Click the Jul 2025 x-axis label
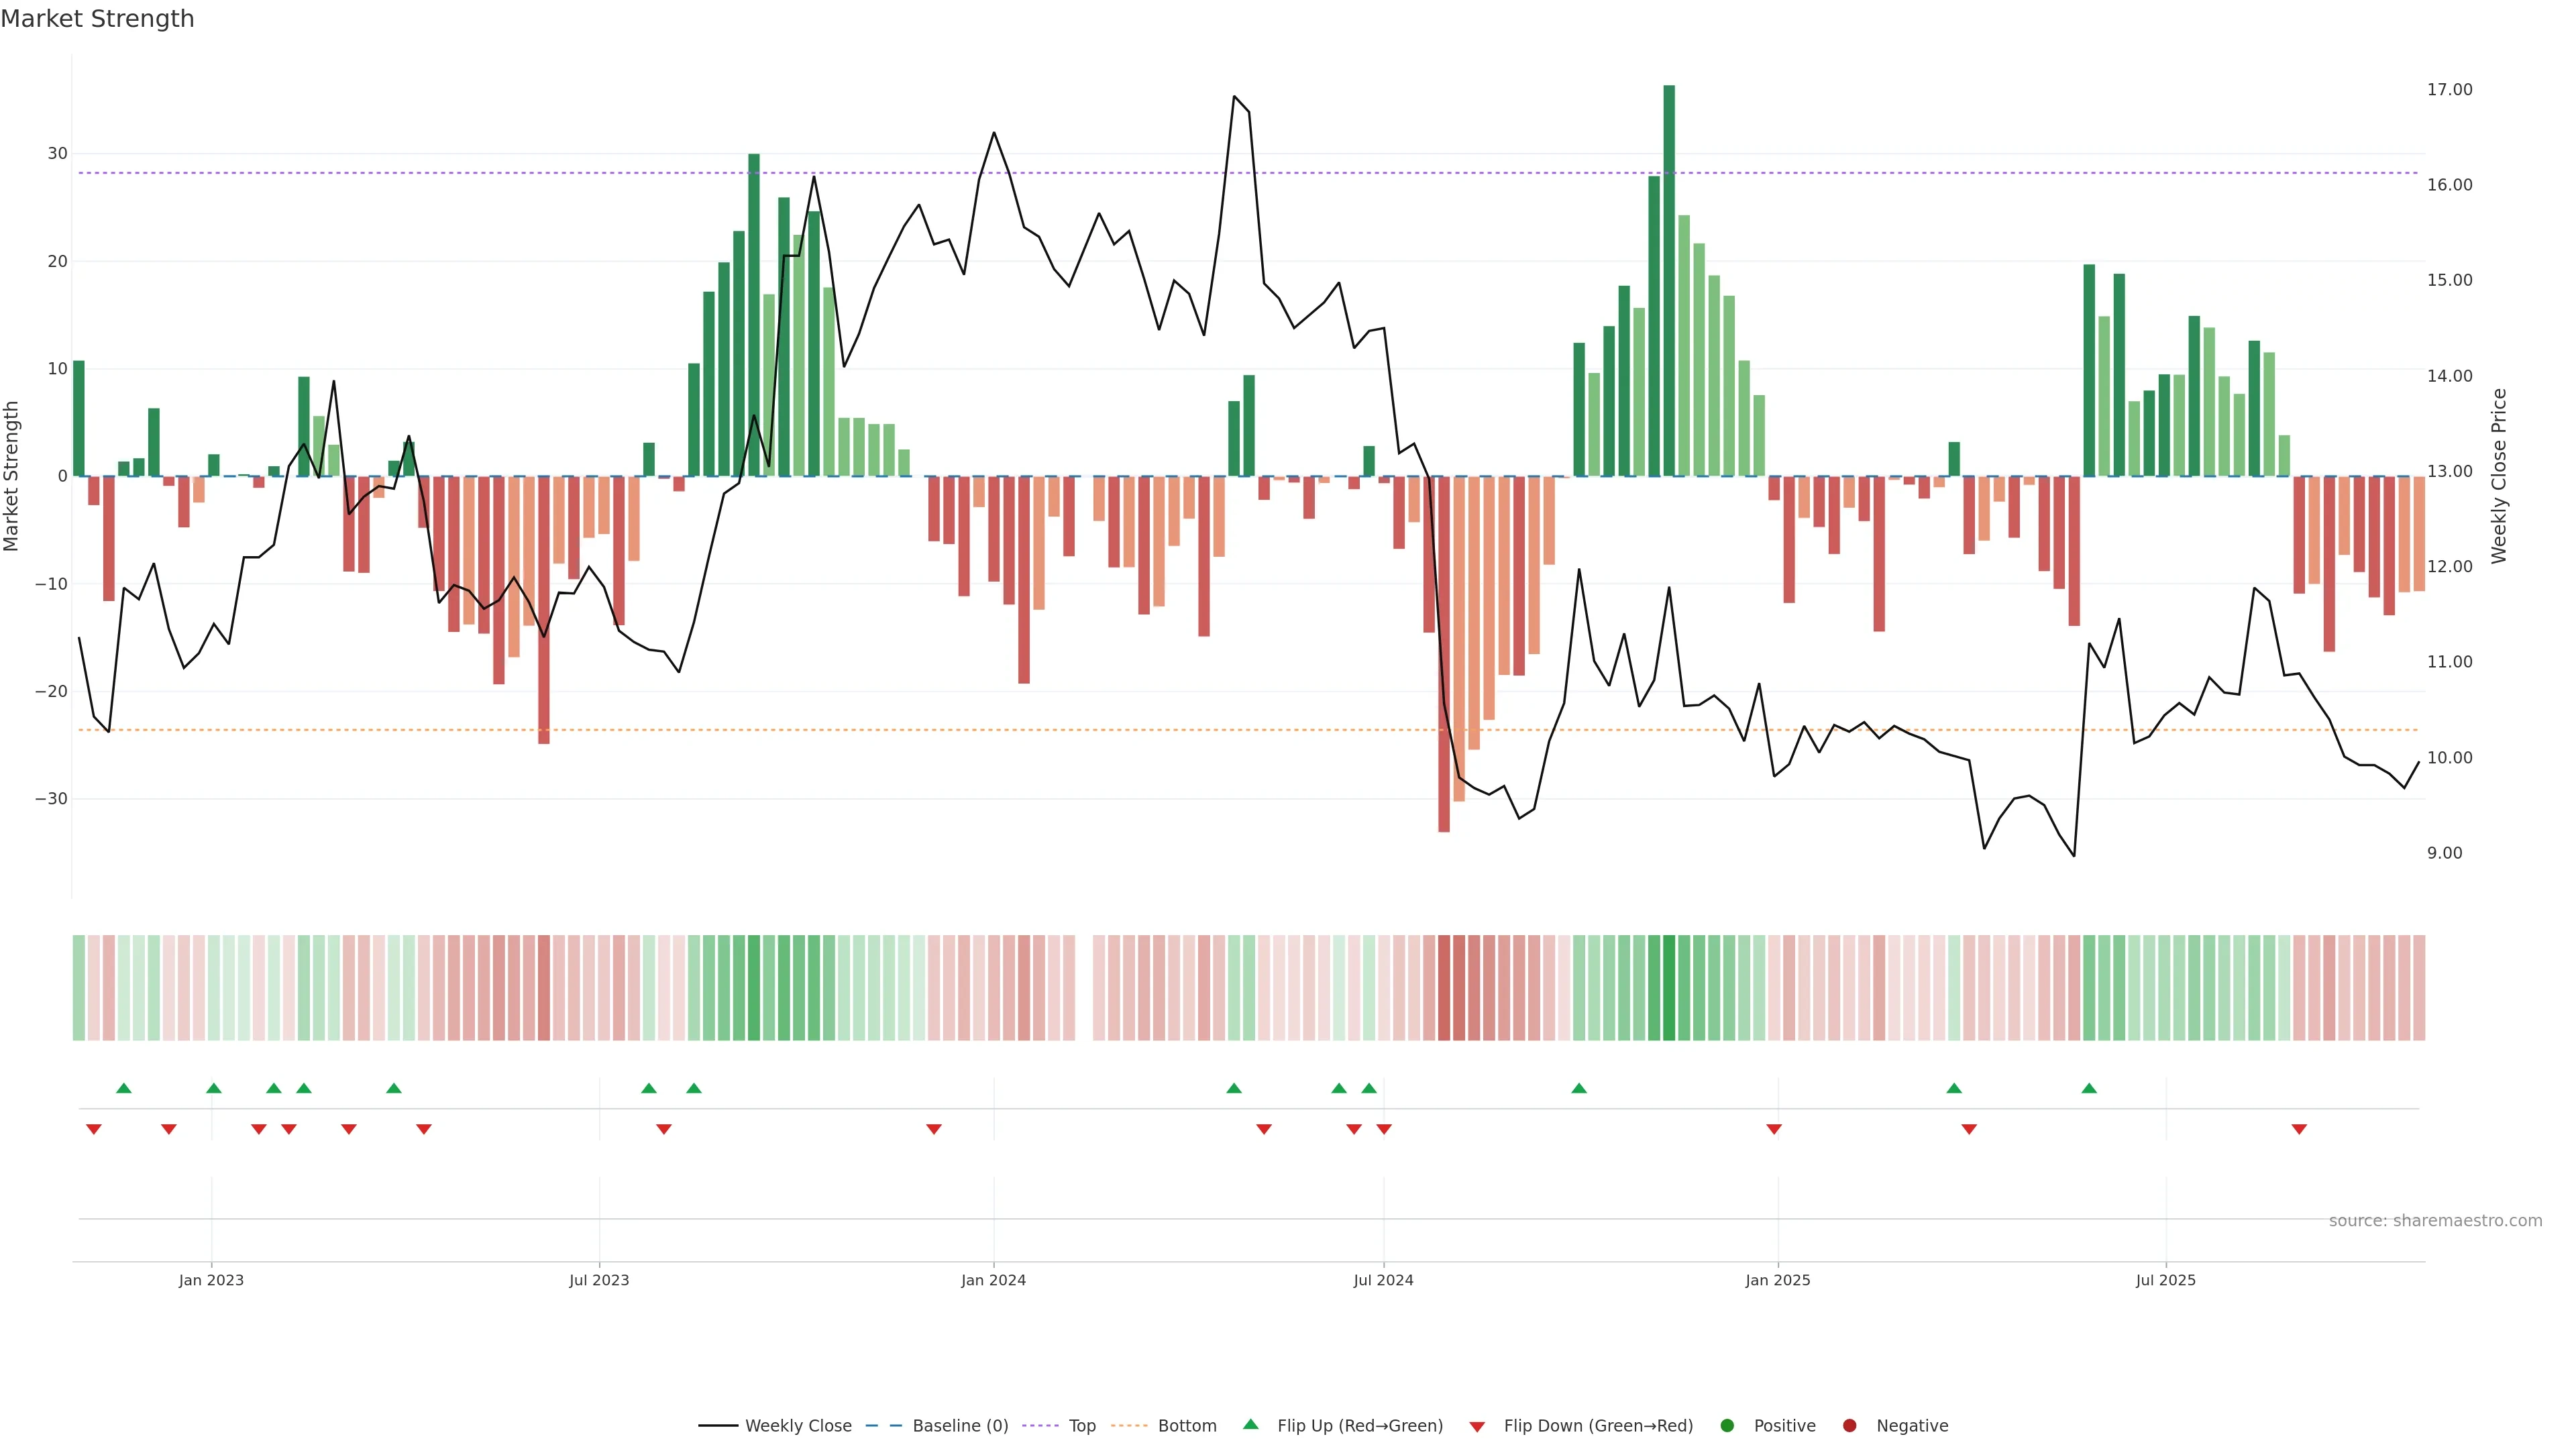Image resolution: width=2576 pixels, height=1449 pixels. (2166, 1280)
